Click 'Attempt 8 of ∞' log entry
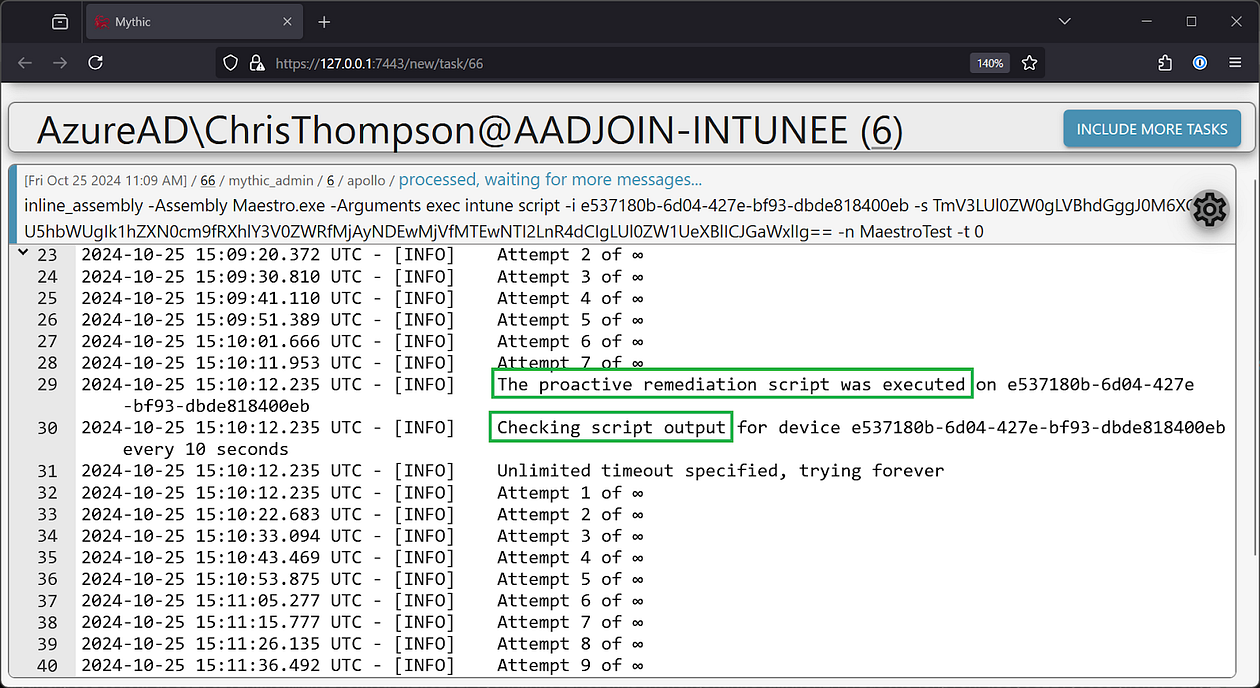The image size is (1260, 688). pyautogui.click(x=570, y=644)
